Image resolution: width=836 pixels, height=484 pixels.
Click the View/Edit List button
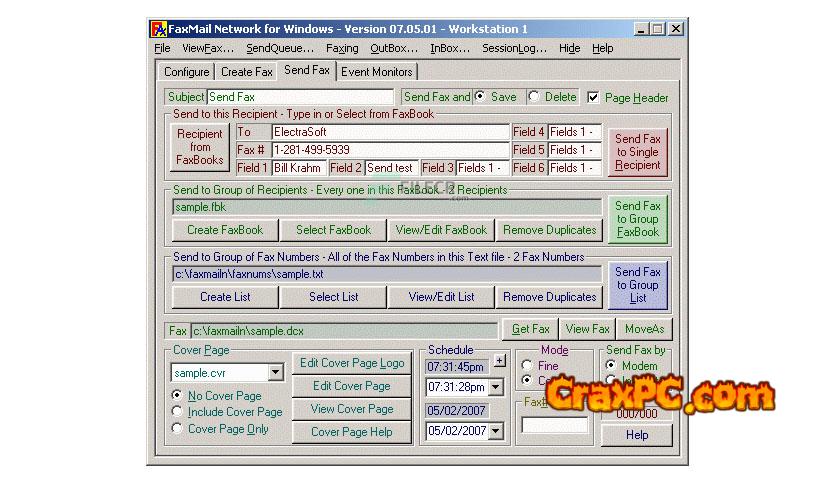point(441,297)
